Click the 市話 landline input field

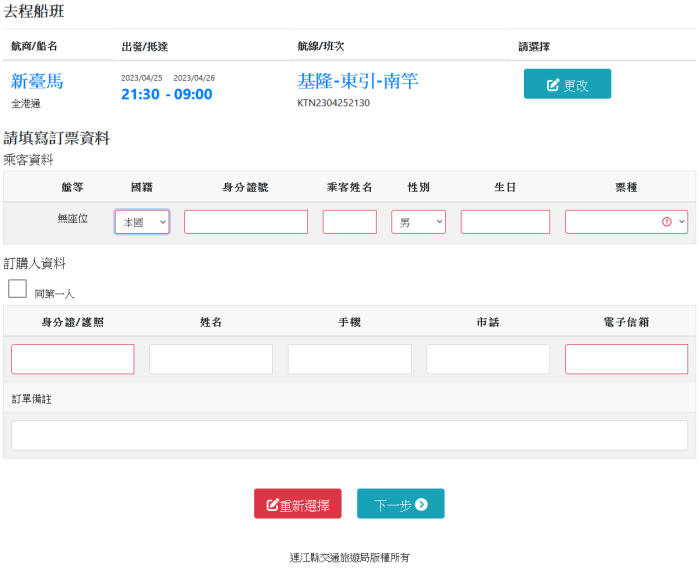(488, 359)
